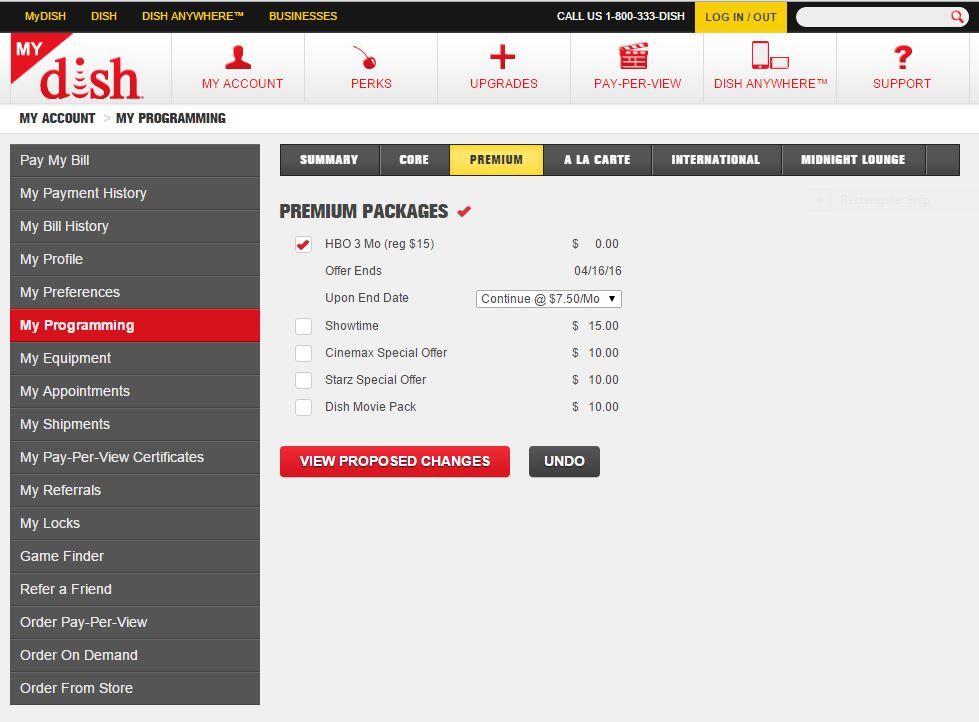Click into the search input field

[873, 17]
